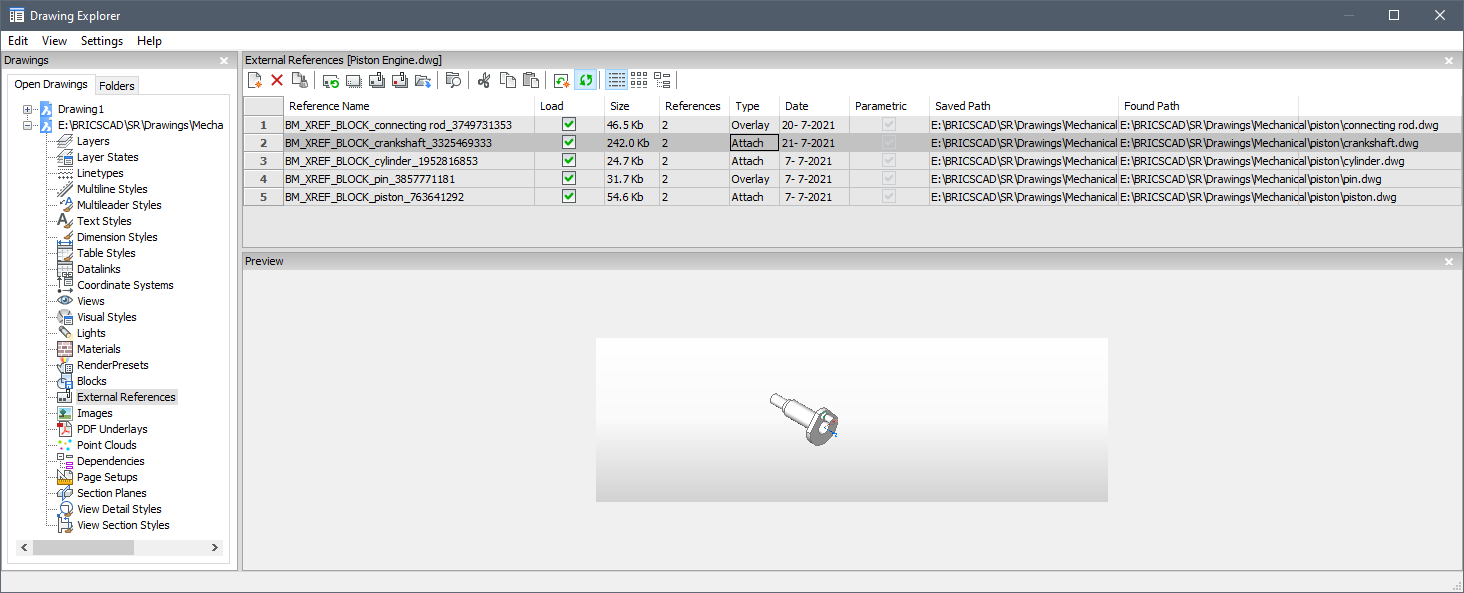Collapse the E:\BRICSCAD drawing tree node
This screenshot has height=593, width=1464.
click(28, 125)
